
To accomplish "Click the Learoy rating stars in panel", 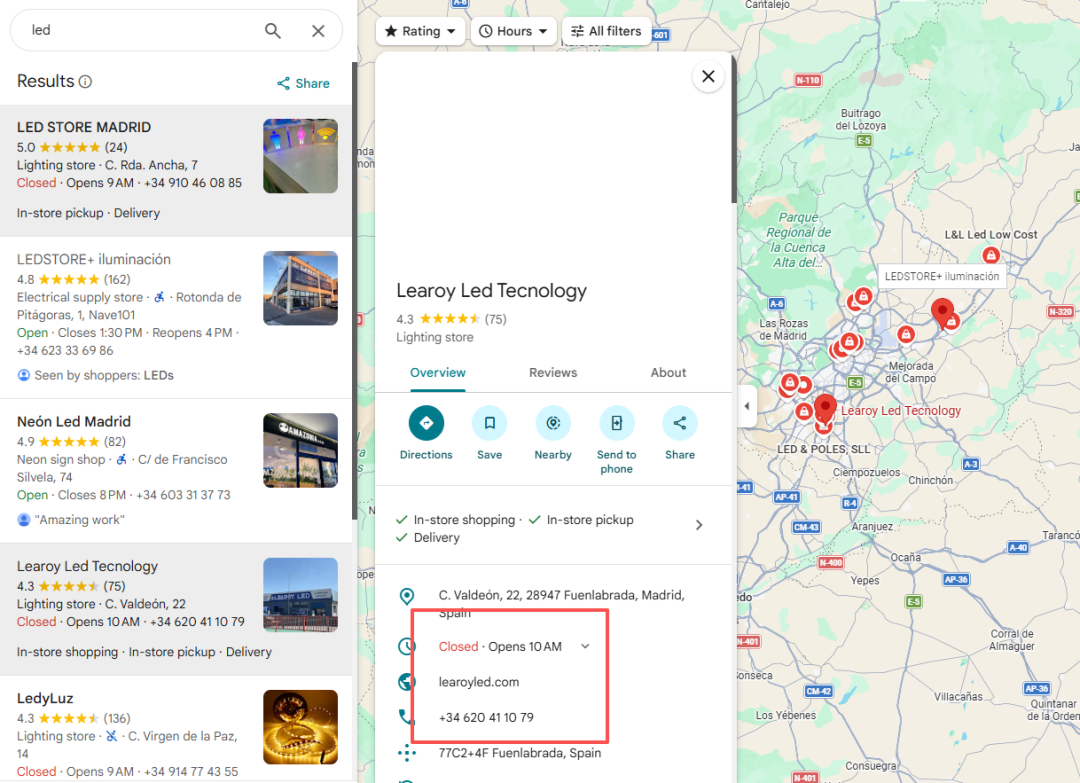I will 449,319.
